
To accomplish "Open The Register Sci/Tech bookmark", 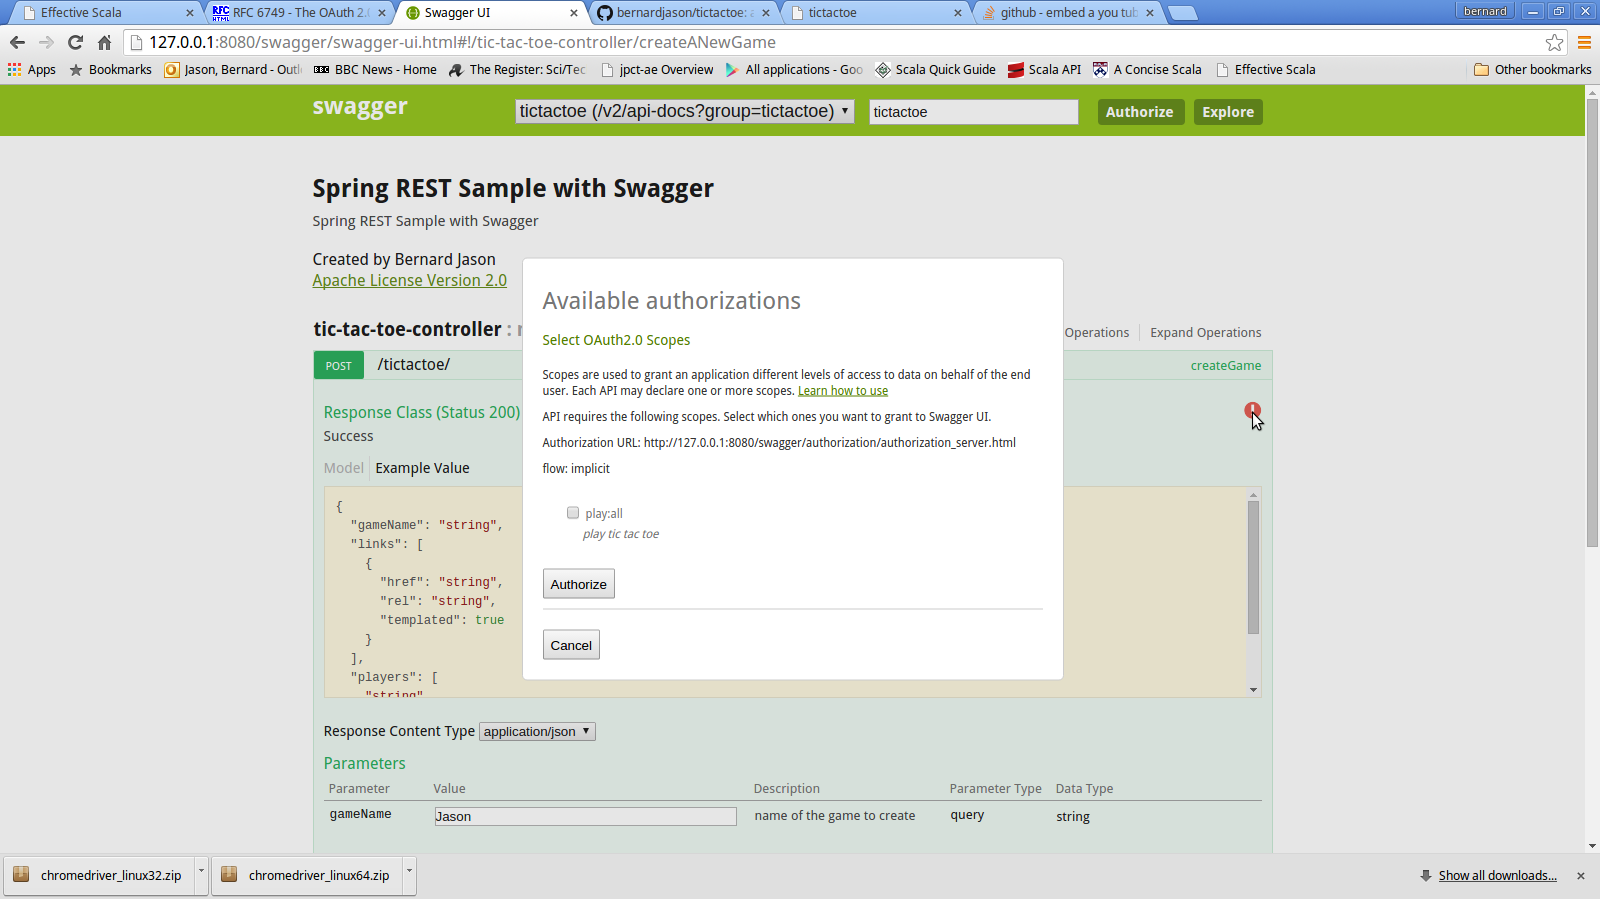I will (517, 69).
